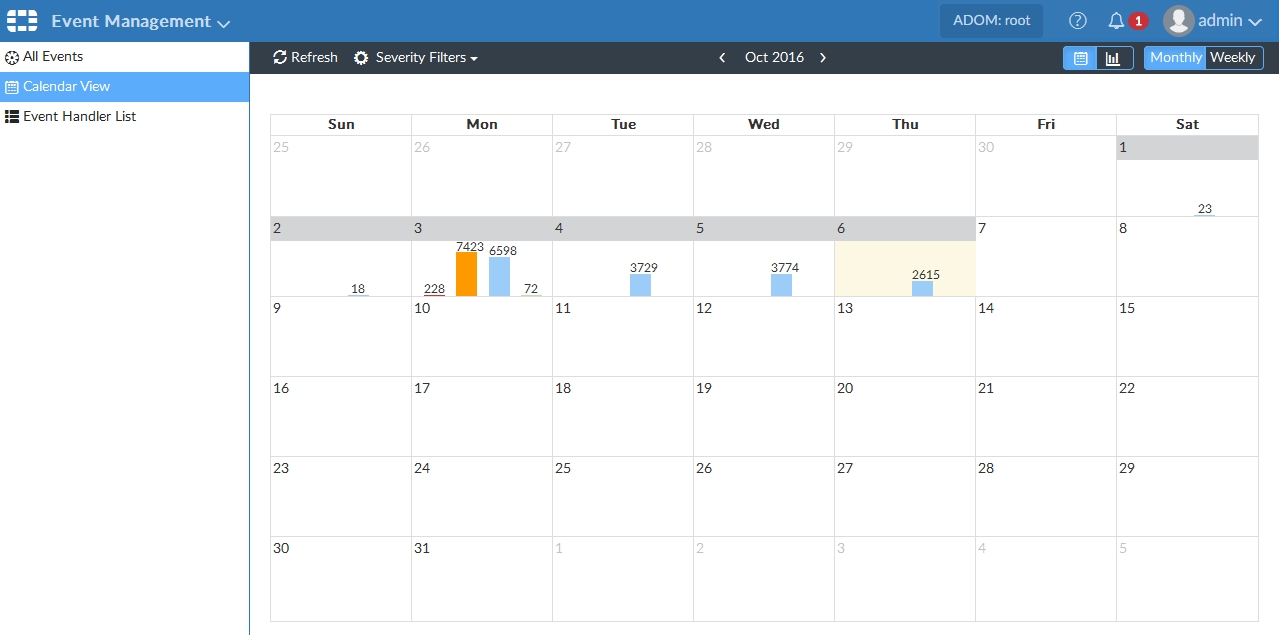Select the Oct 30 calendar cell
The image size is (1279, 635).
coord(341,578)
